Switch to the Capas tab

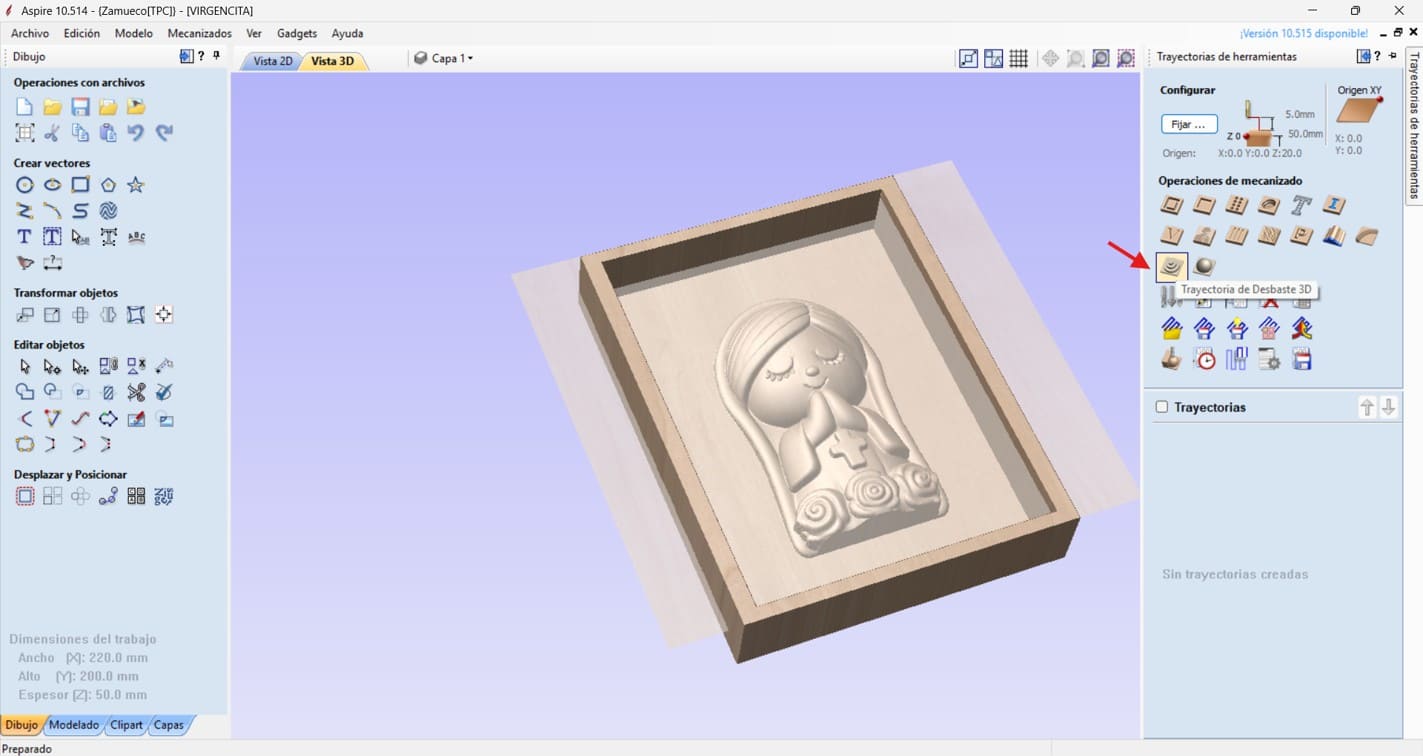click(x=168, y=725)
